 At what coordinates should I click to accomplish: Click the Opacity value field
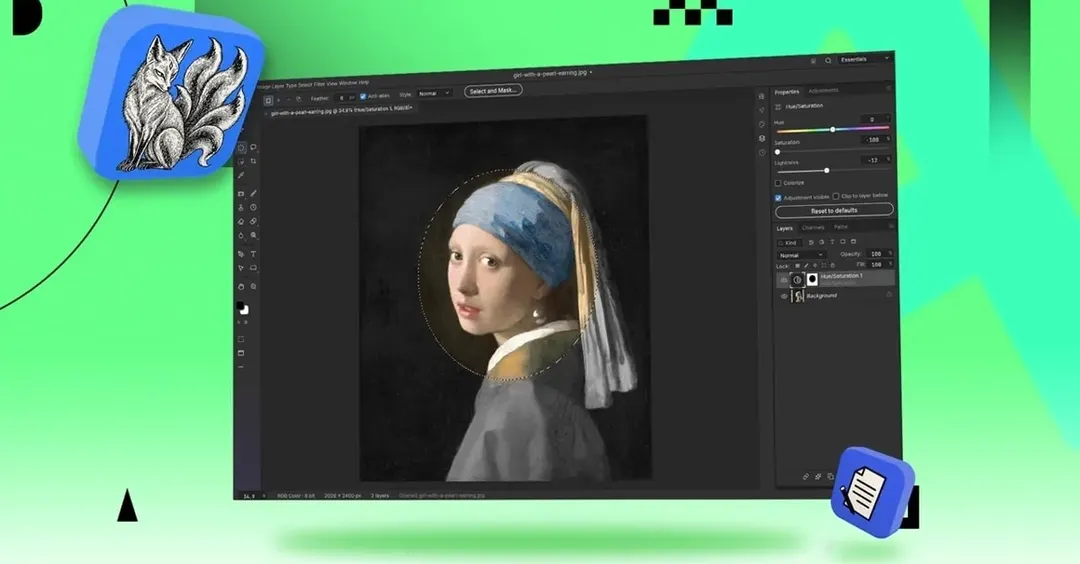(880, 253)
